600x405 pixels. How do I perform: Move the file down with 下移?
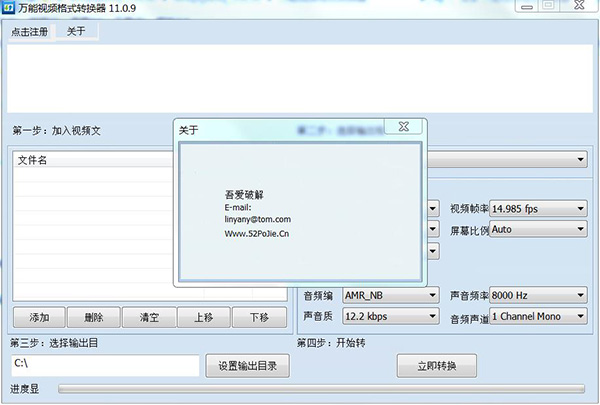click(257, 317)
